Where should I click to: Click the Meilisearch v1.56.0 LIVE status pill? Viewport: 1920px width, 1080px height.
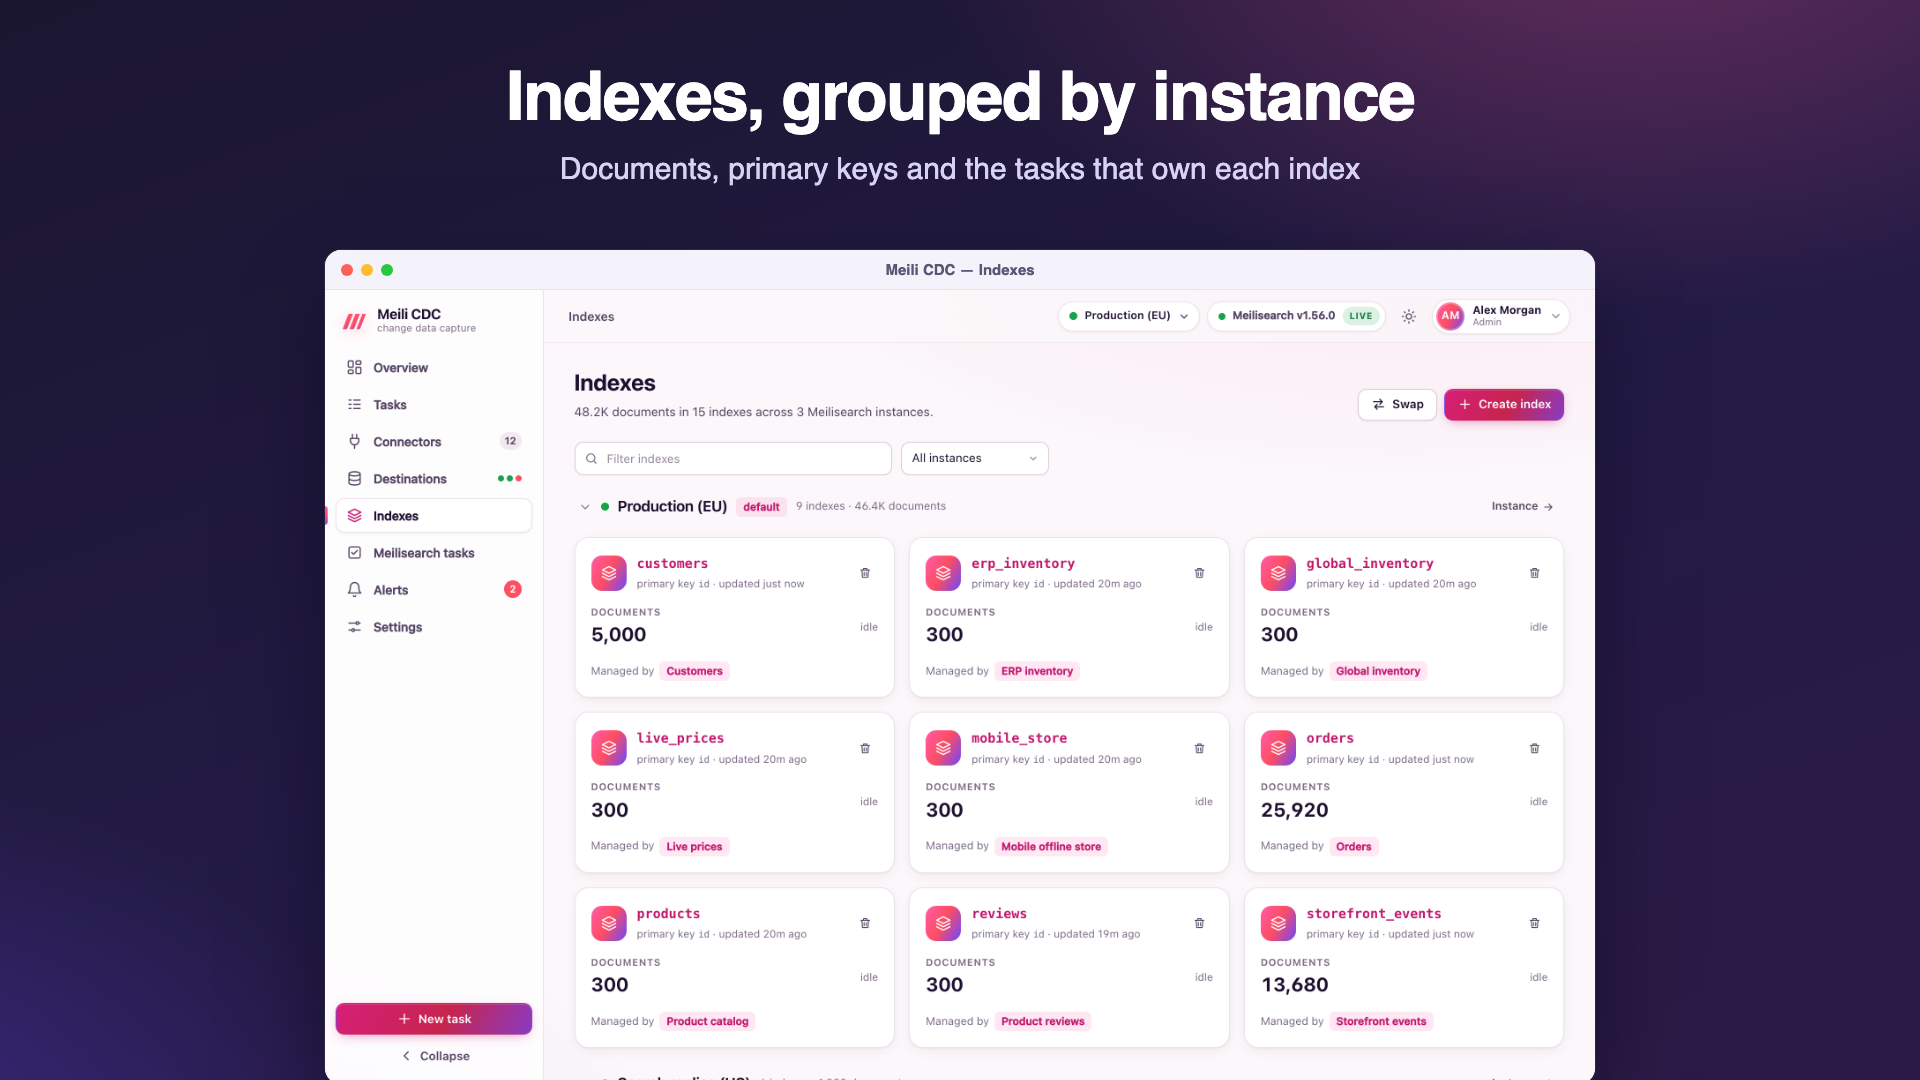click(x=1296, y=316)
